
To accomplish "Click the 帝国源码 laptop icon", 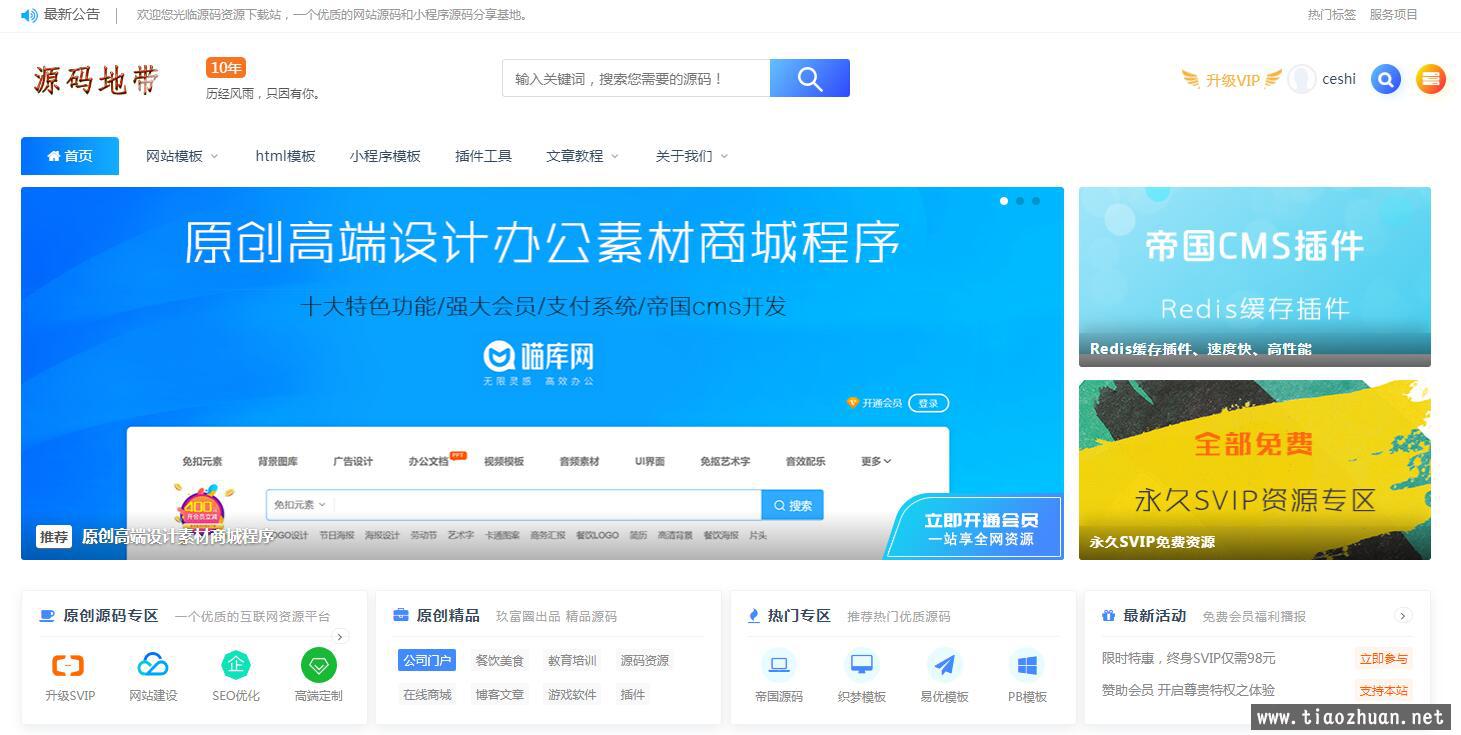I will tap(778, 665).
